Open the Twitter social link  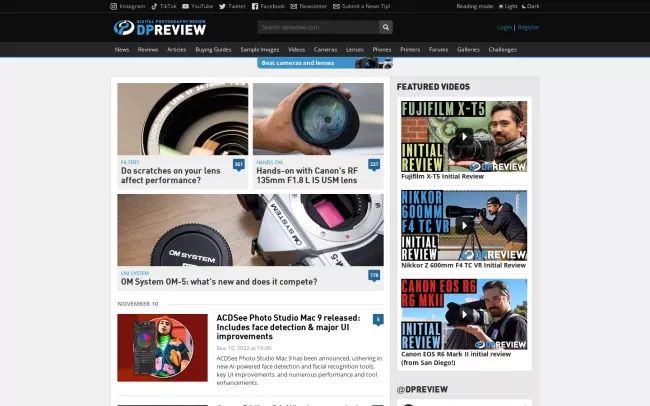232,6
